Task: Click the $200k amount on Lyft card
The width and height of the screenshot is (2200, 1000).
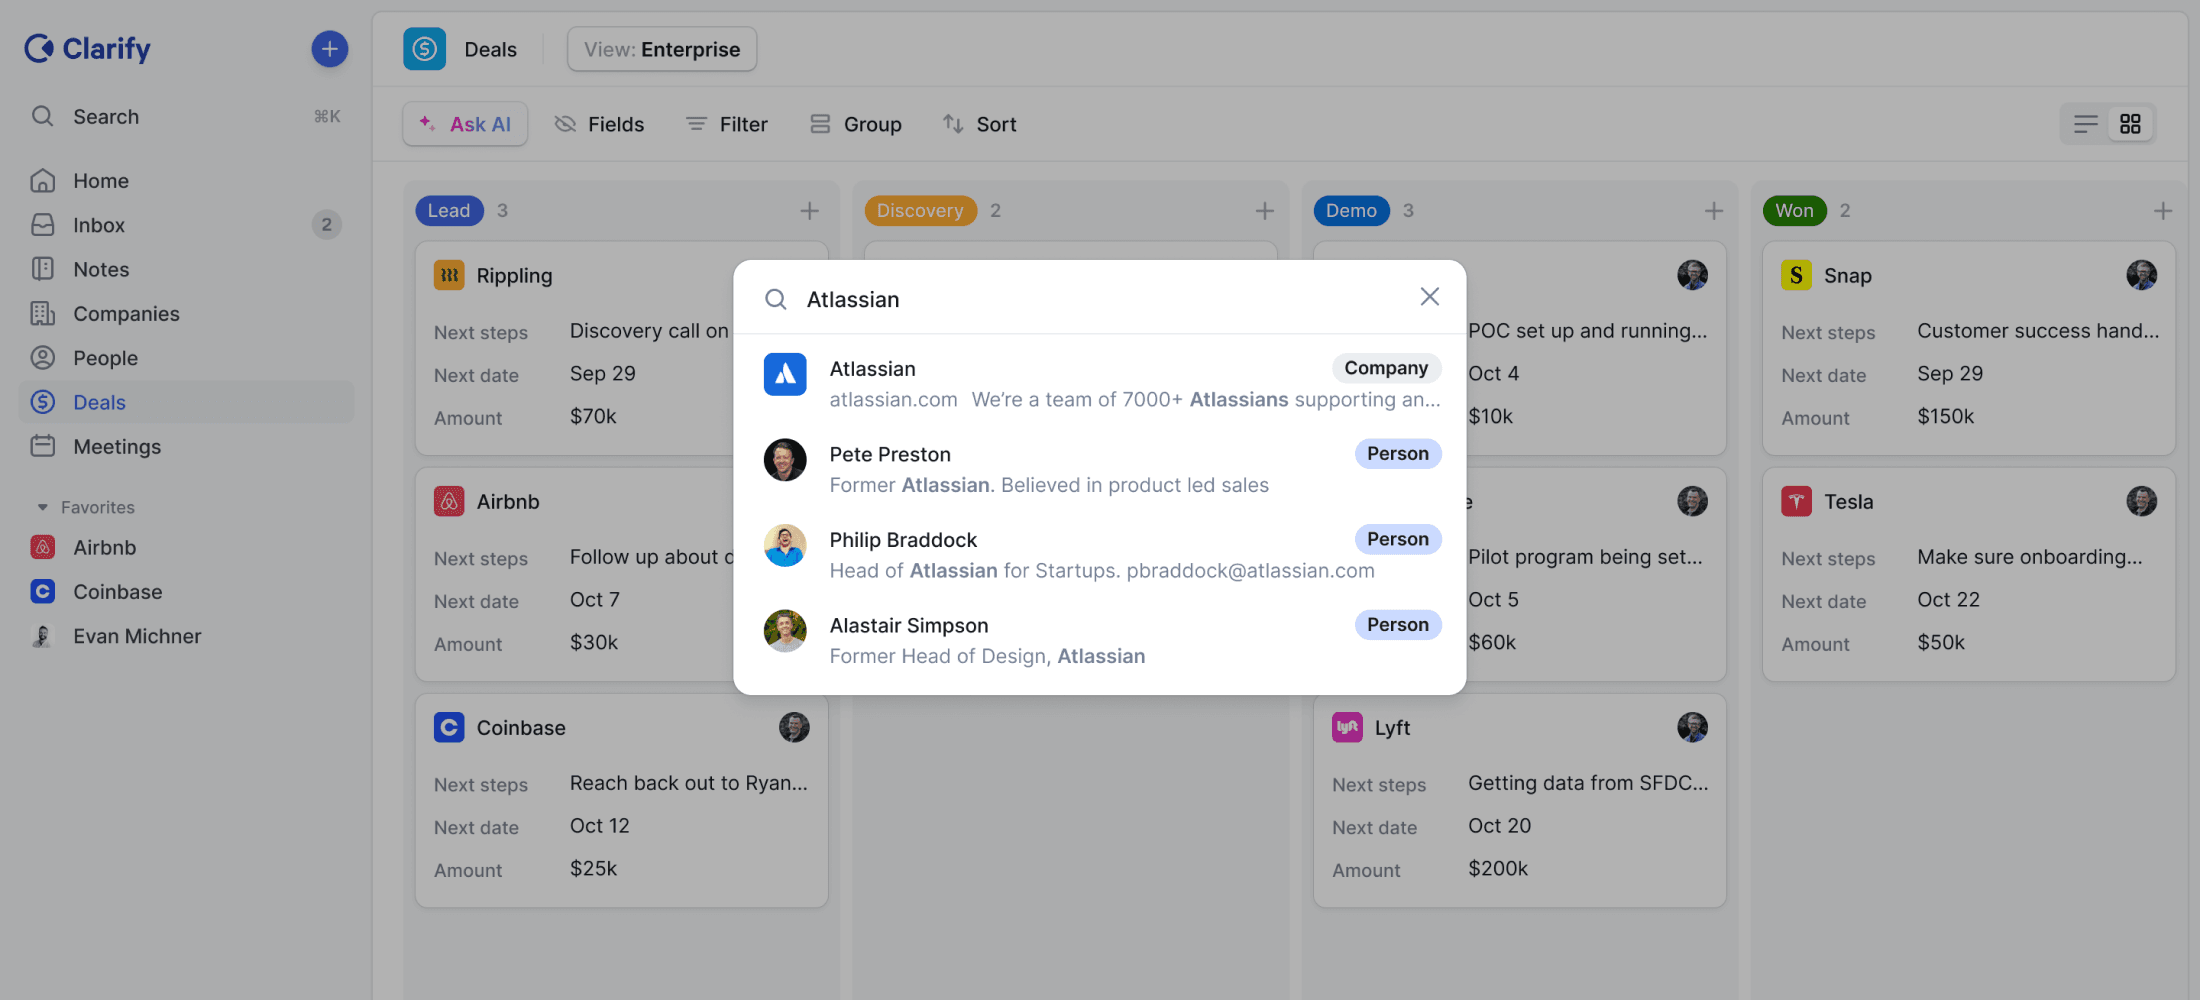Action: (x=1498, y=868)
